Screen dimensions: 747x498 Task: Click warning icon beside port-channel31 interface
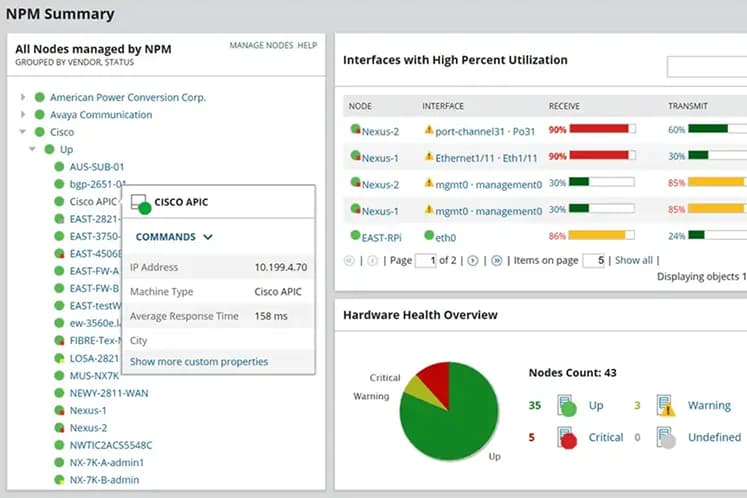429,129
